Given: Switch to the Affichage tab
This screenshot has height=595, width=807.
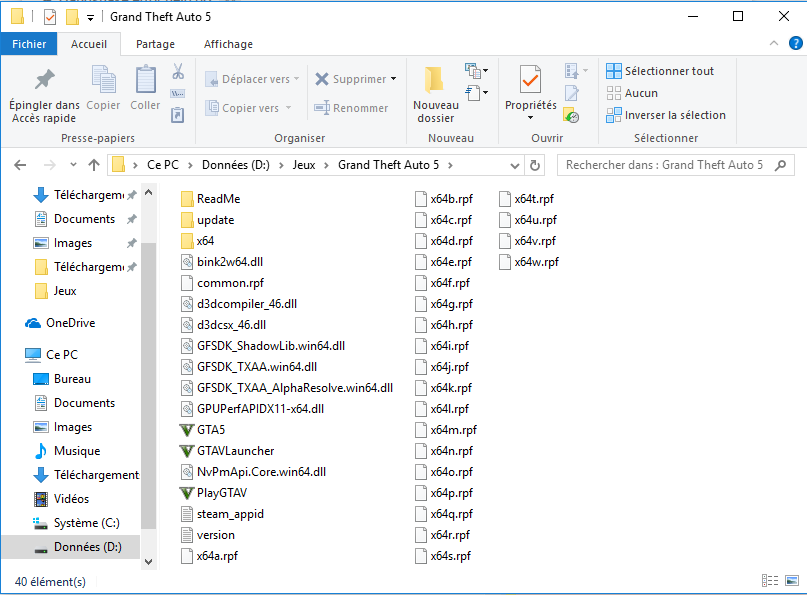Looking at the screenshot, I should click(x=229, y=44).
